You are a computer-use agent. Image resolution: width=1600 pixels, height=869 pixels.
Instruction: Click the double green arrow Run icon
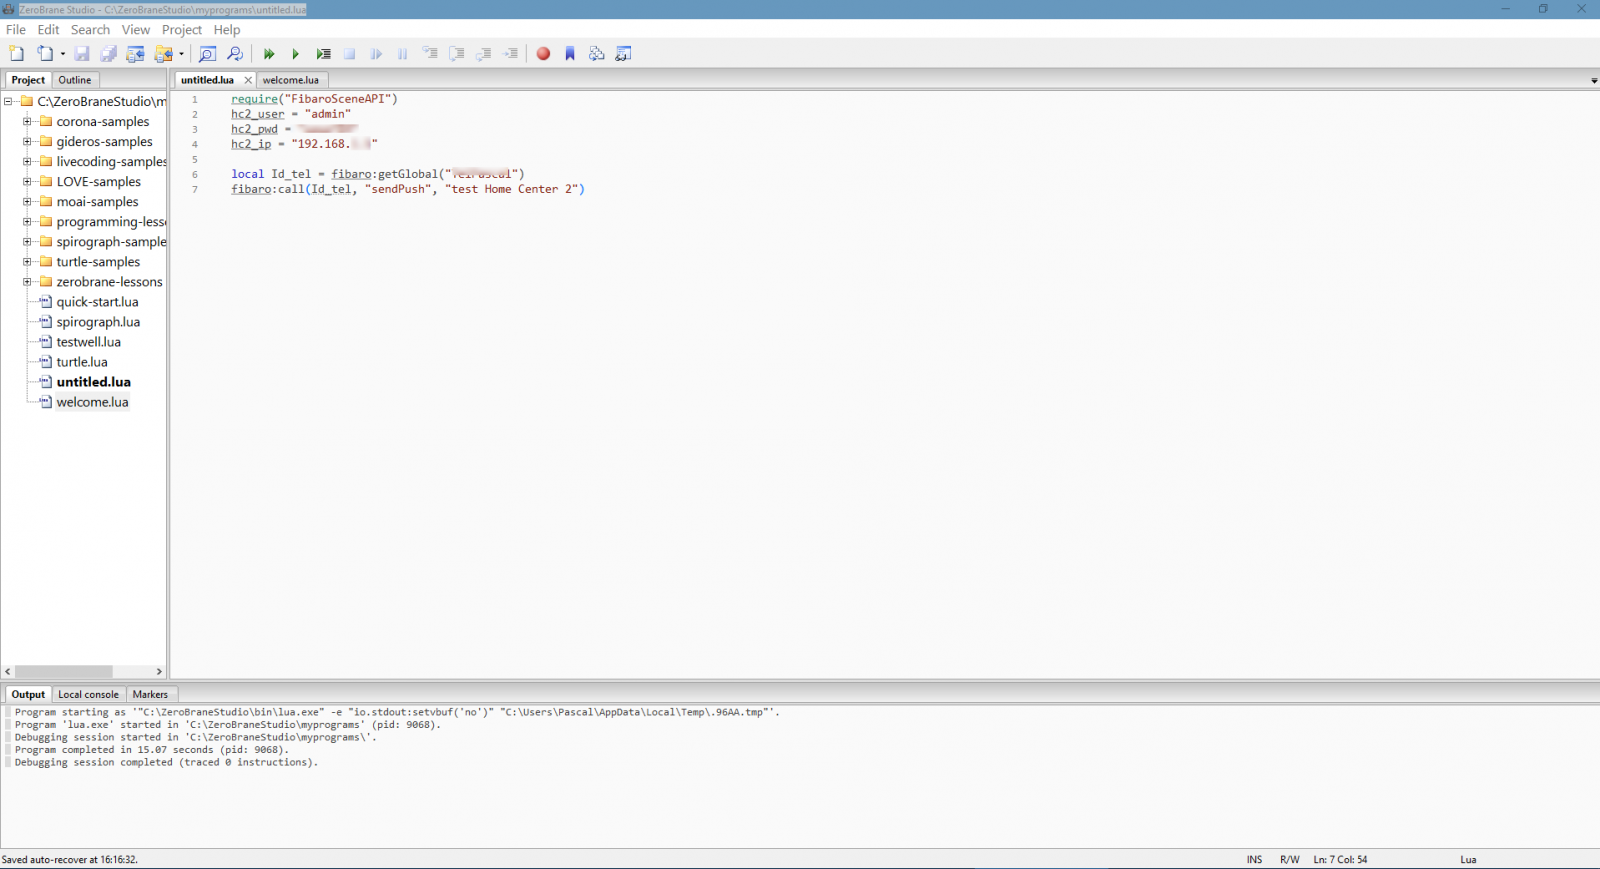269,54
